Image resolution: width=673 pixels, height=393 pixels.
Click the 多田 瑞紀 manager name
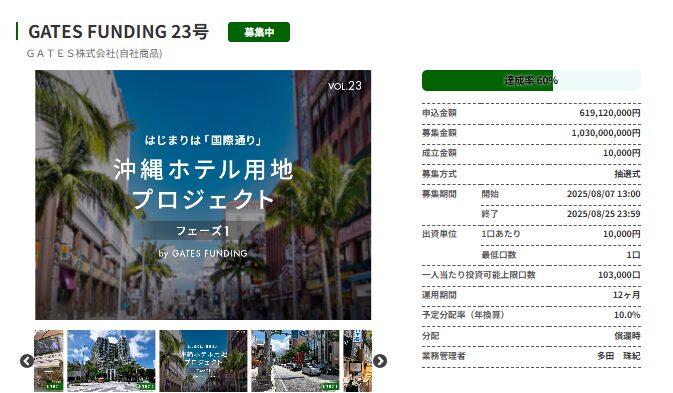[619, 356]
